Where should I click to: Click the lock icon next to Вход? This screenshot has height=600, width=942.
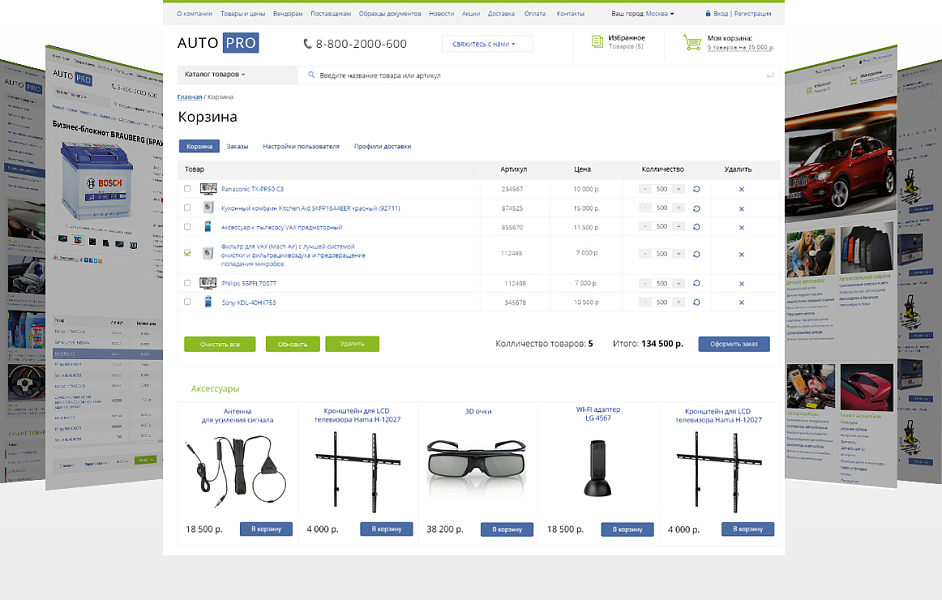point(709,14)
